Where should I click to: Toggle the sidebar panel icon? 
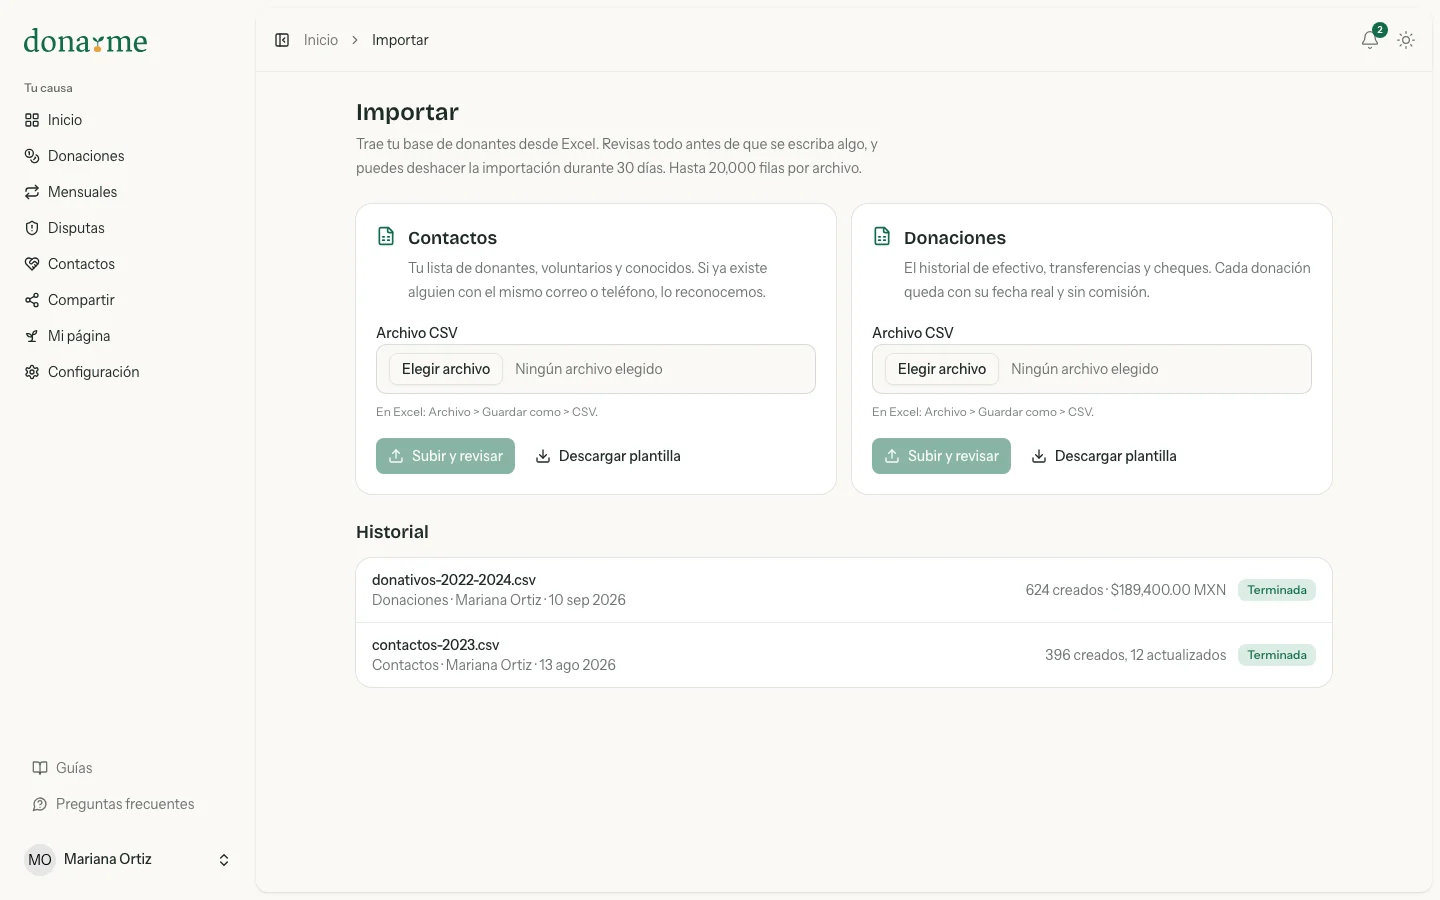(x=282, y=40)
